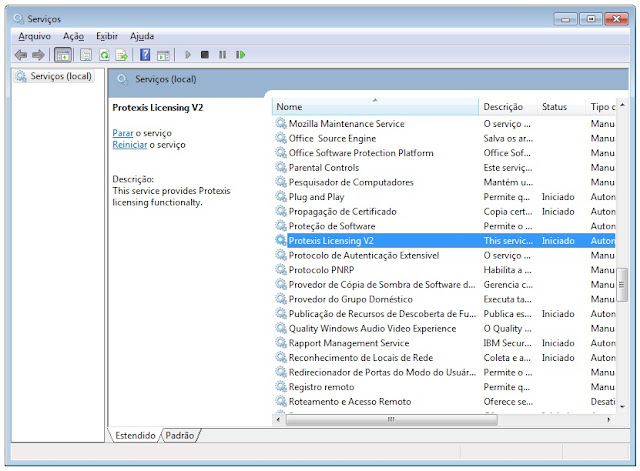
Task: Click the Serviços (local) pane header
Action: pyautogui.click(x=165, y=79)
